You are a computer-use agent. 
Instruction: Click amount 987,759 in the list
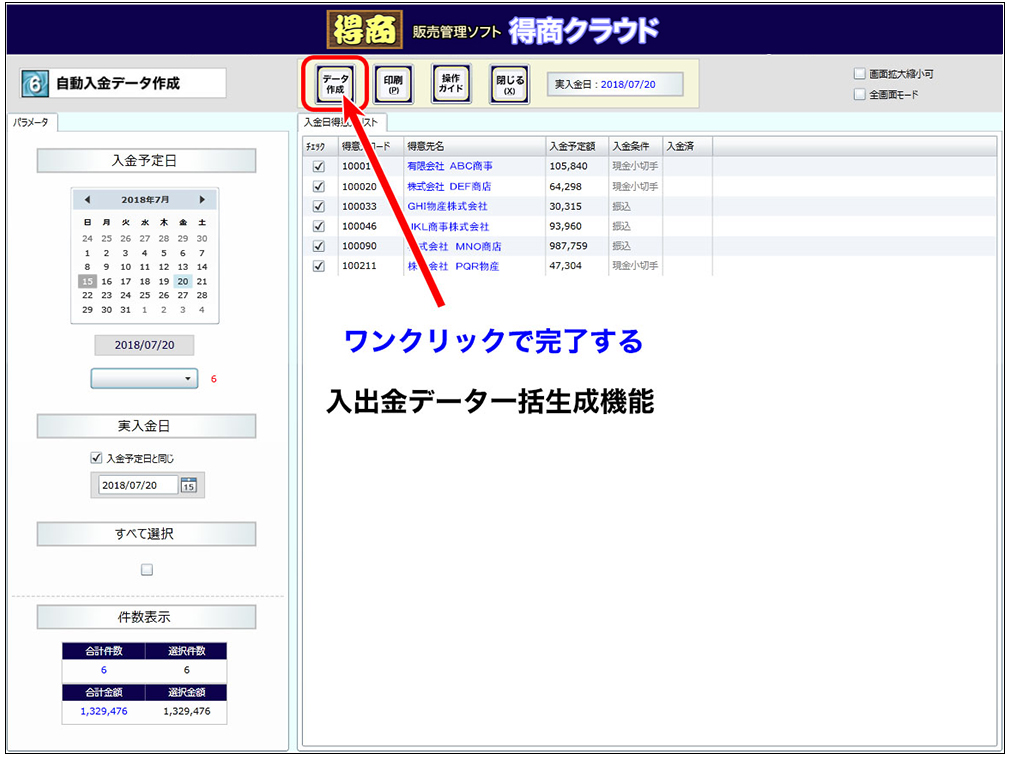(x=568, y=246)
